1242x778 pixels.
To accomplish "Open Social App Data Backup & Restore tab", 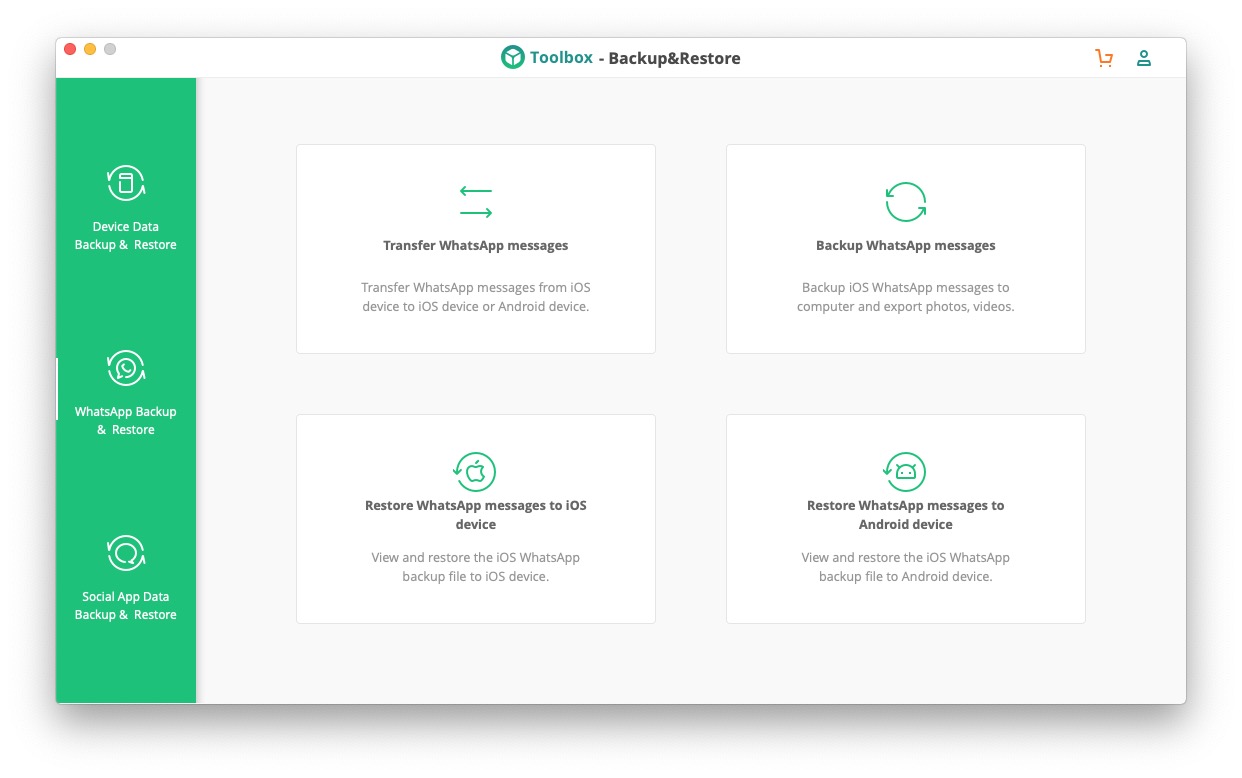I will coord(126,578).
